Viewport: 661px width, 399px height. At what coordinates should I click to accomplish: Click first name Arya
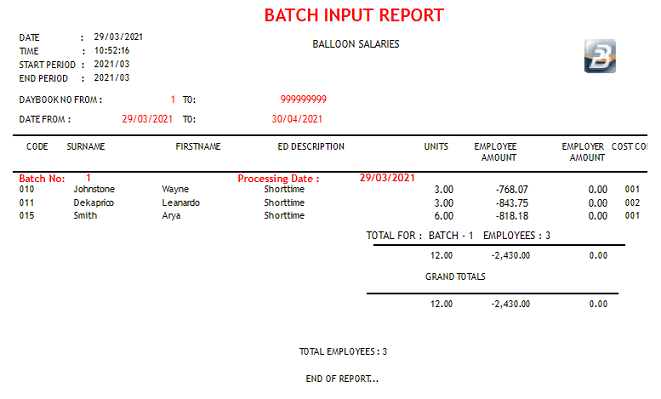click(x=171, y=216)
